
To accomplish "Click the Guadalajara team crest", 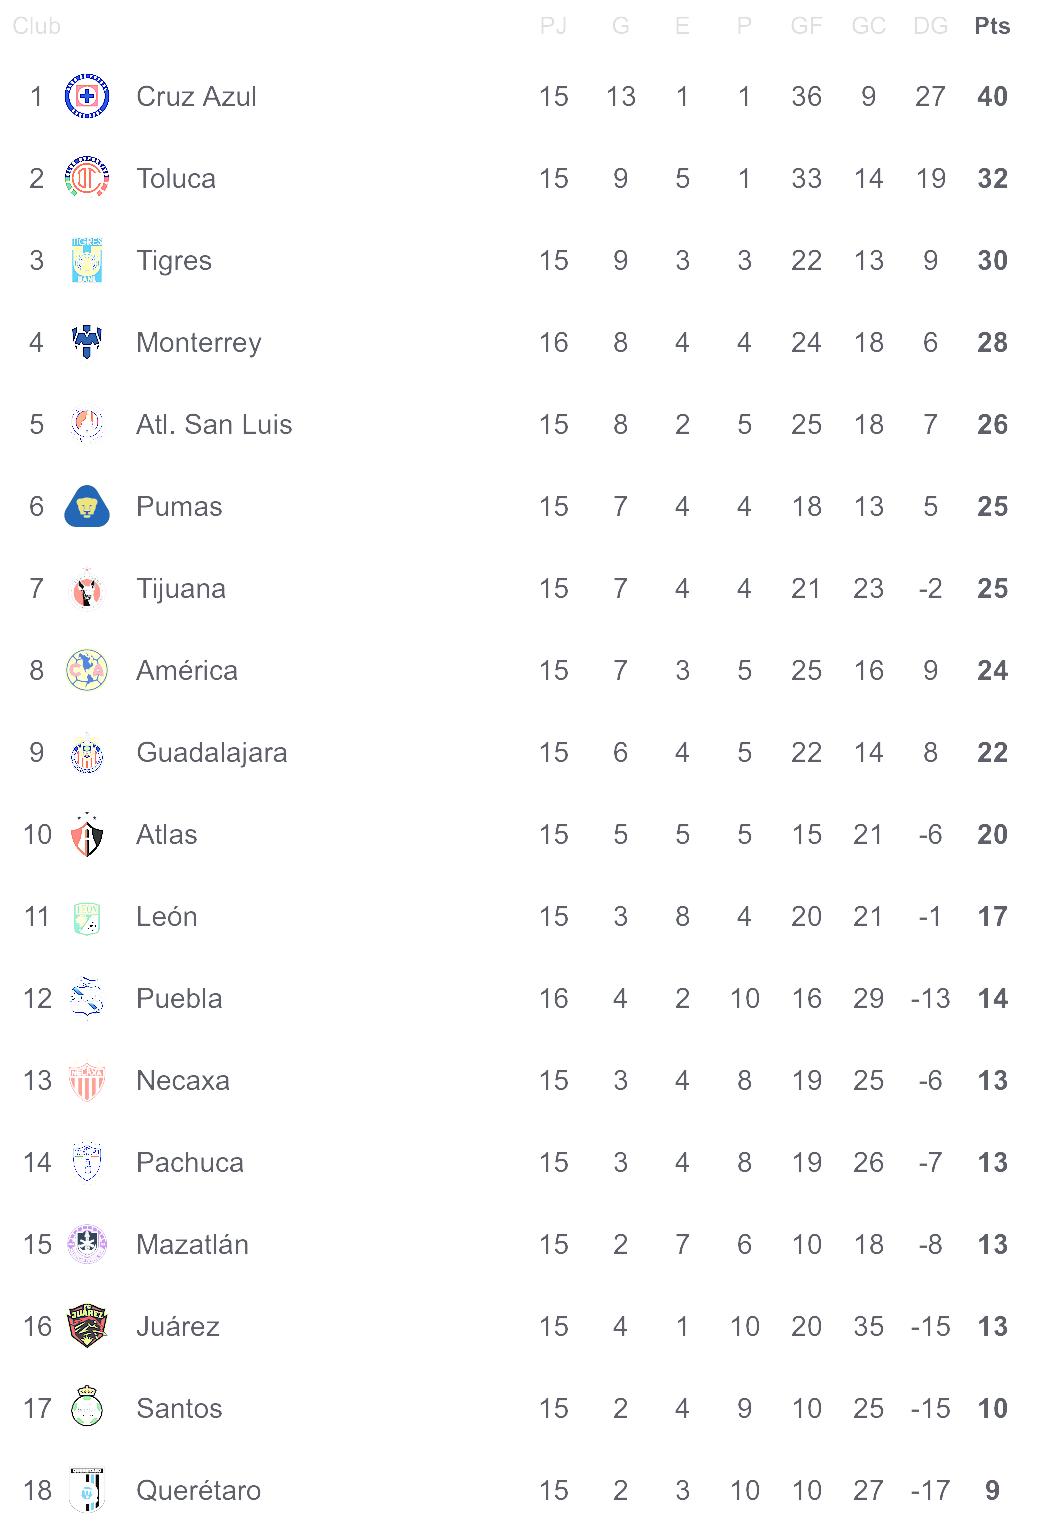I will pyautogui.click(x=87, y=753).
